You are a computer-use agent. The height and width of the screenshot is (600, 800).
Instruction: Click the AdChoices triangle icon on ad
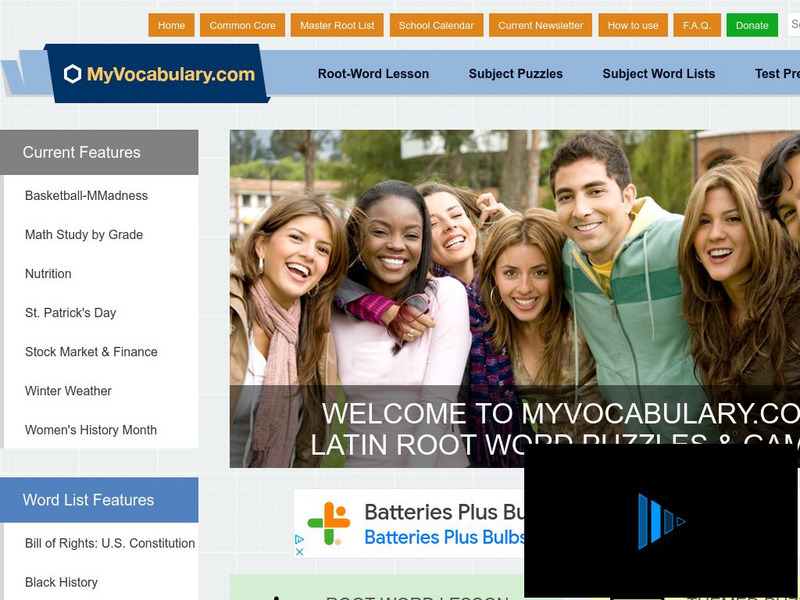pyautogui.click(x=299, y=539)
